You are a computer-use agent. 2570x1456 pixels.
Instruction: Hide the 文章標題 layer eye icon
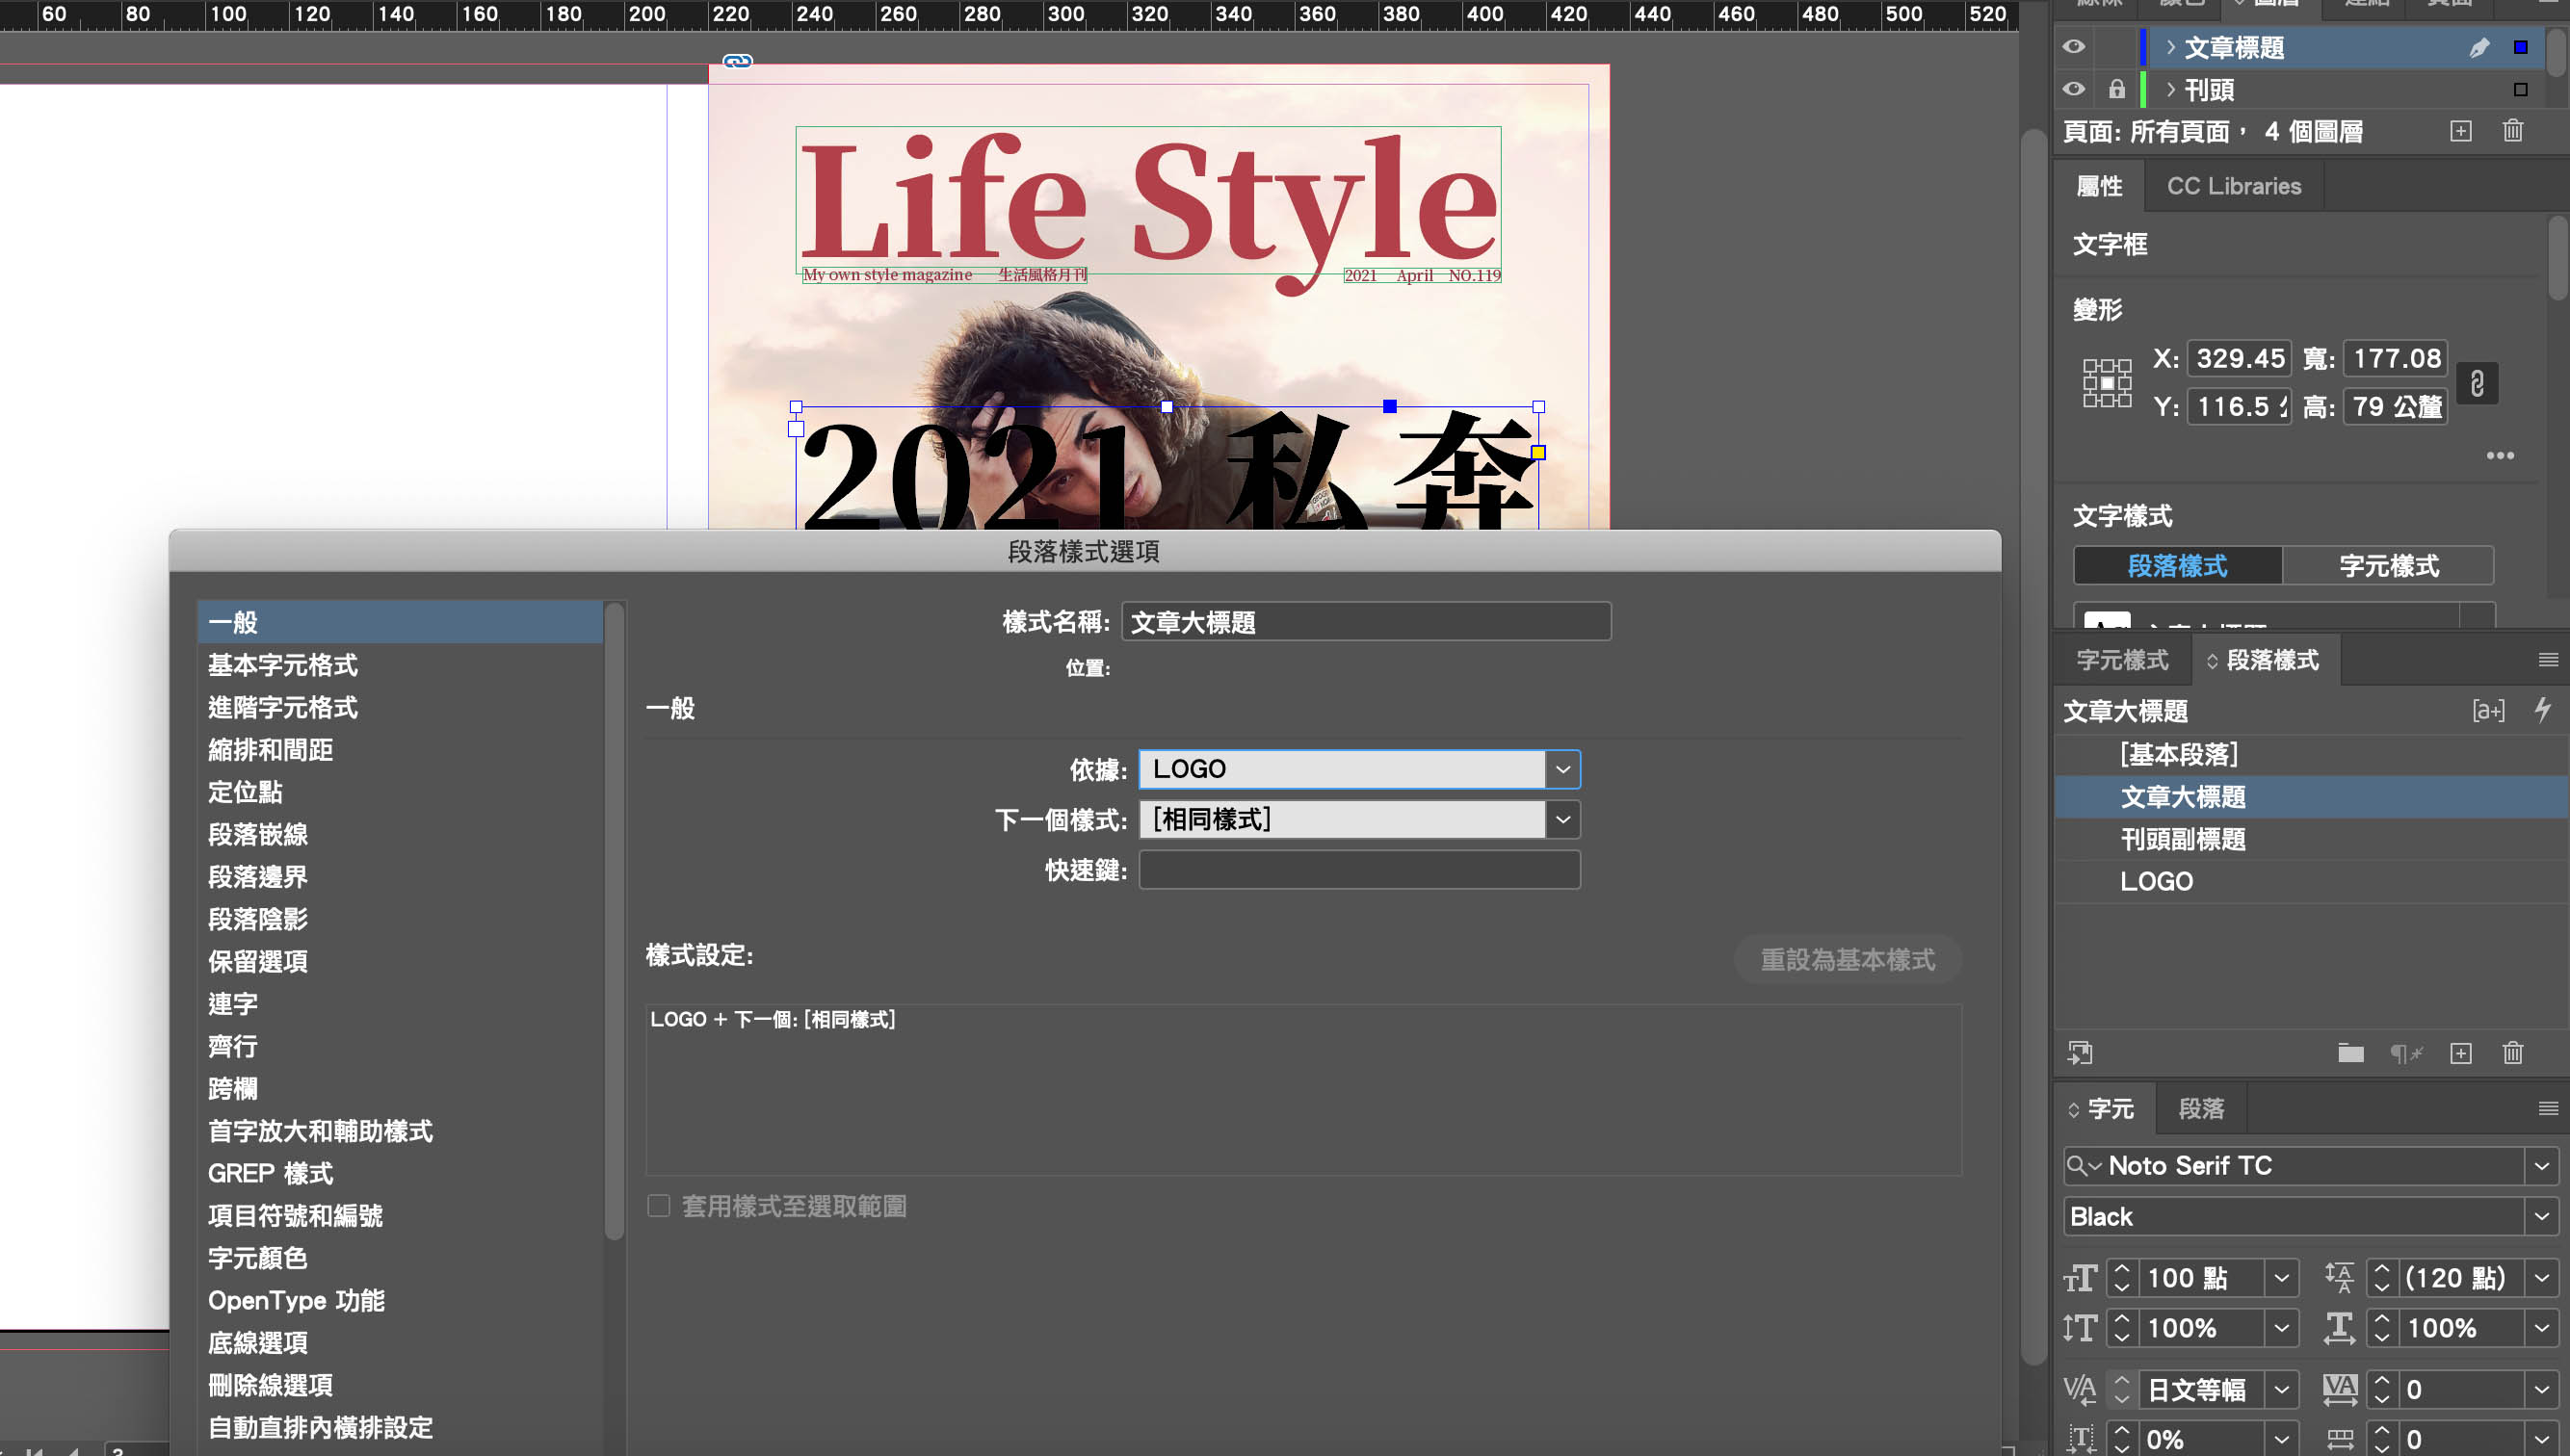coord(2074,47)
